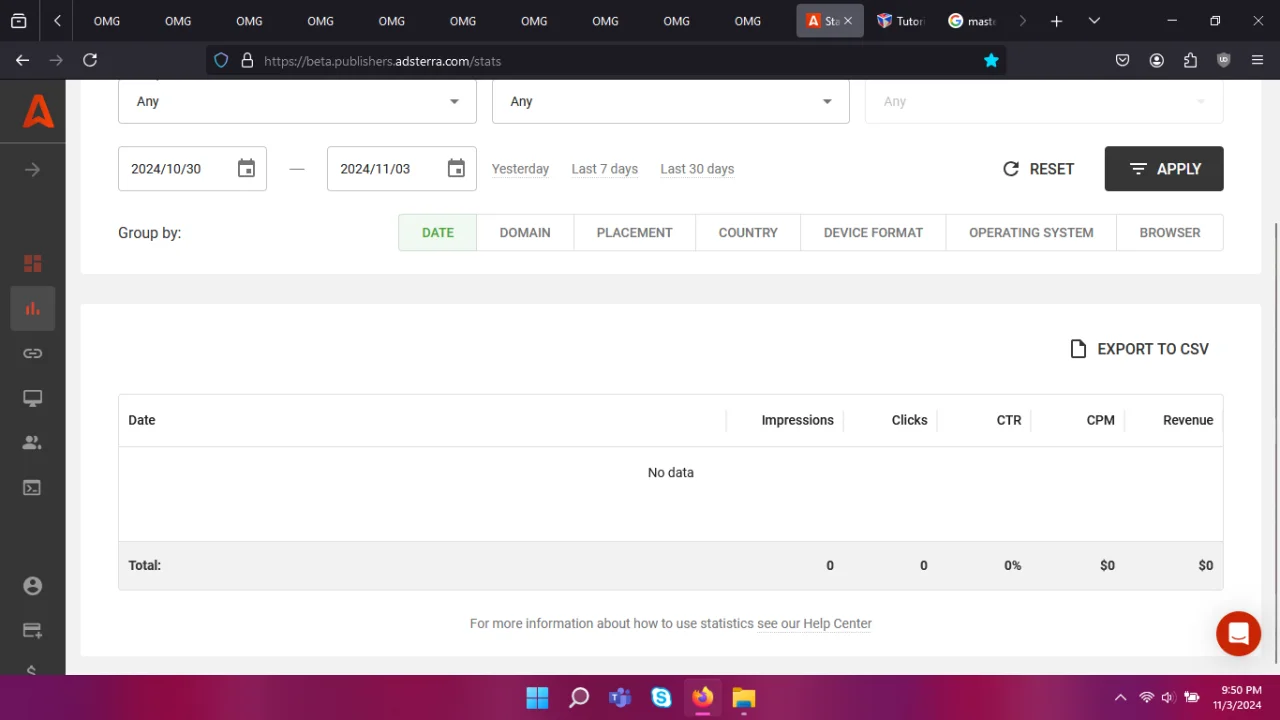The width and height of the screenshot is (1280, 720).
Task: Open the Statistics bar-chart sidebar icon
Action: point(33,308)
